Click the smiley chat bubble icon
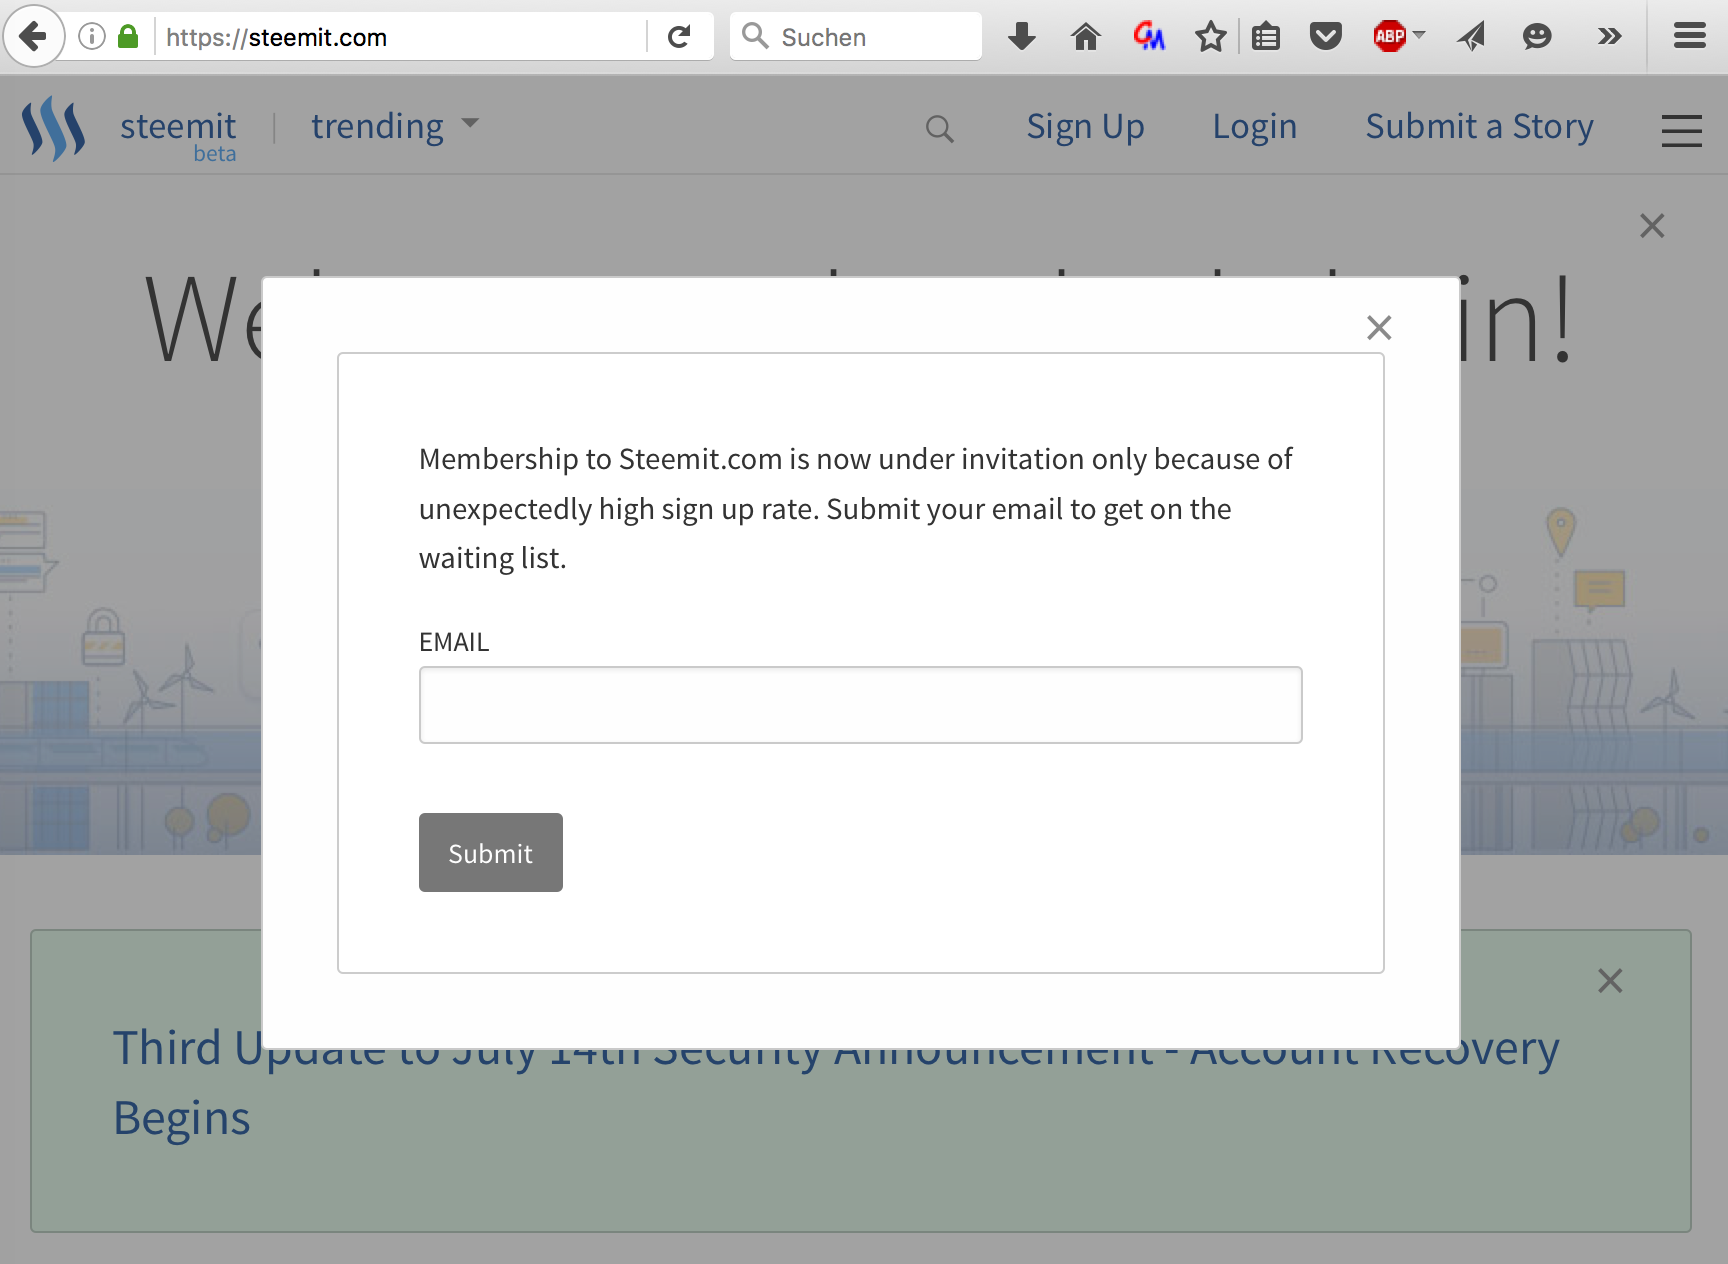This screenshot has height=1264, width=1728. (x=1537, y=37)
